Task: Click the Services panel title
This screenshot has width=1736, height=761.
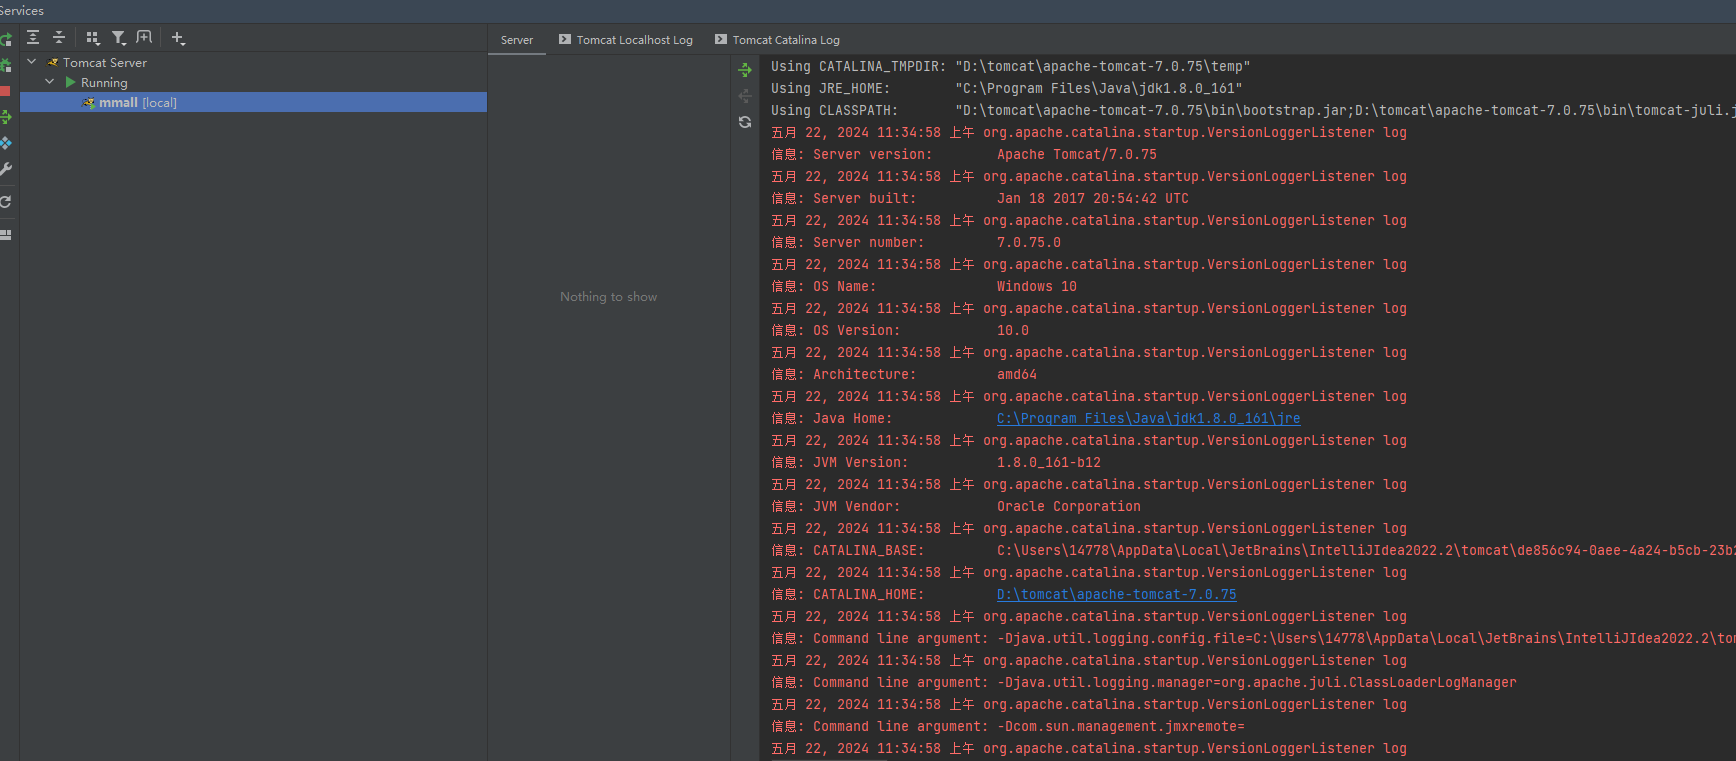Action: 22,11
